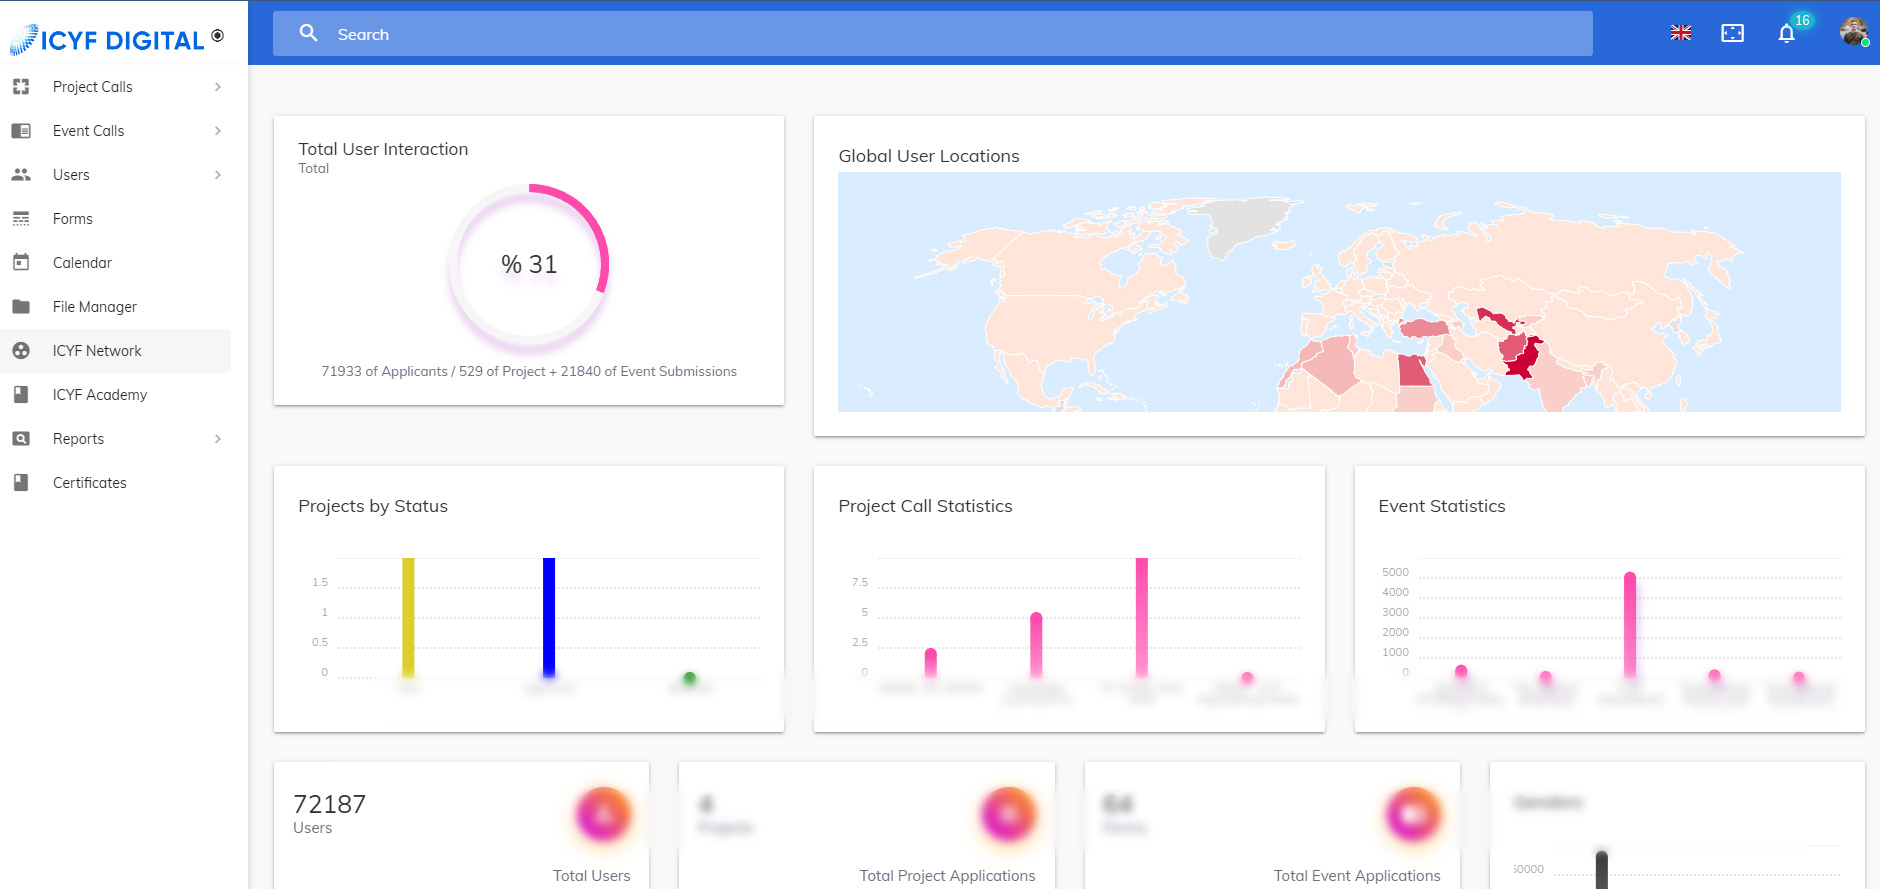Click the dark red country on the map
Viewport: 1880px width, 889px height.
tap(1522, 359)
